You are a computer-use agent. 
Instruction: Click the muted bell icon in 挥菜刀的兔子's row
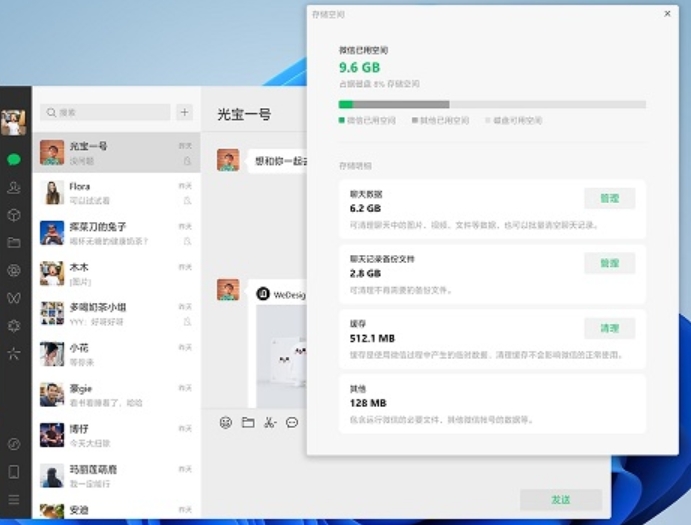coord(187,241)
